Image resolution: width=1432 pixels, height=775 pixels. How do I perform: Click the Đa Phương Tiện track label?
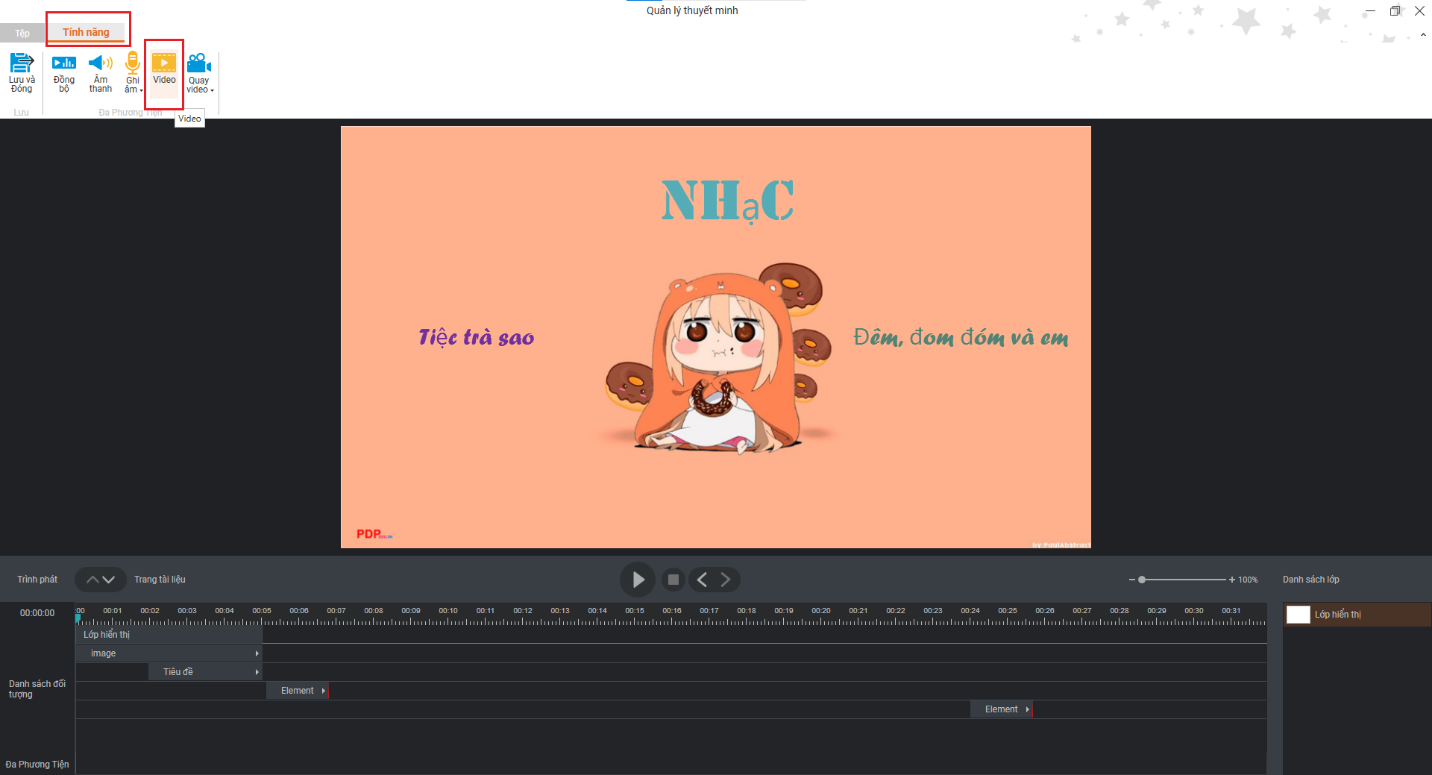point(37,765)
